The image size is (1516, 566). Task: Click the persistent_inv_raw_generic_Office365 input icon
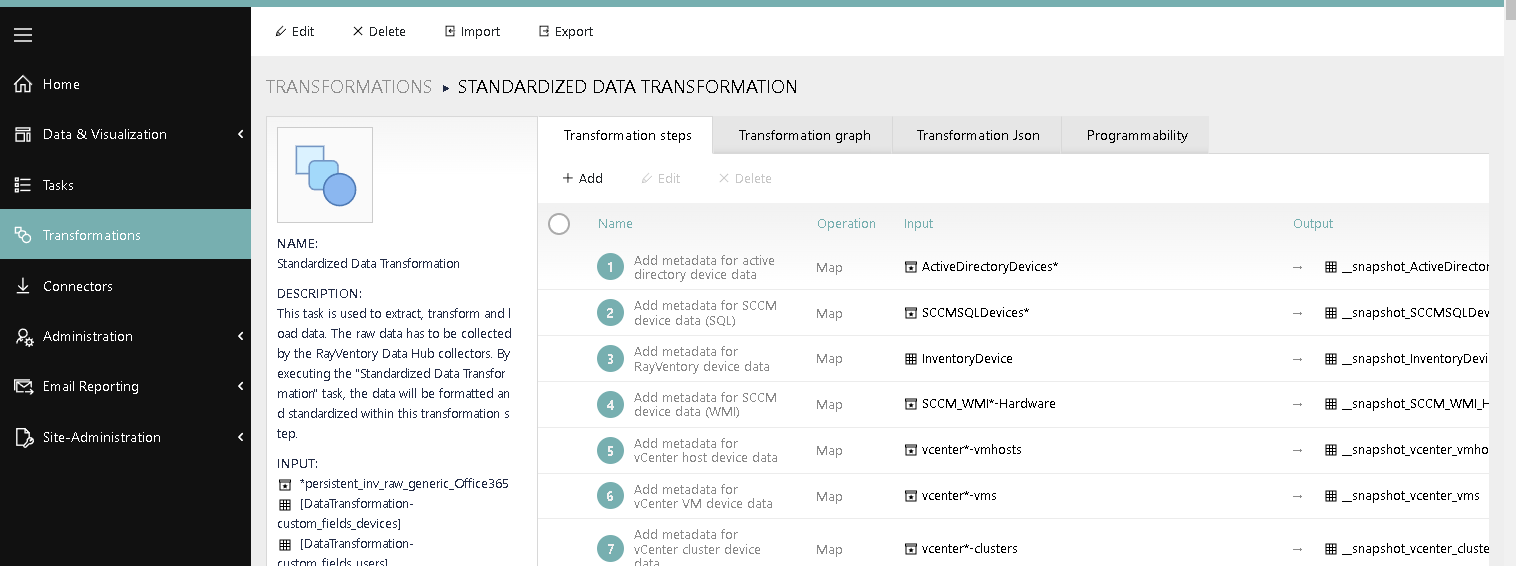[285, 484]
